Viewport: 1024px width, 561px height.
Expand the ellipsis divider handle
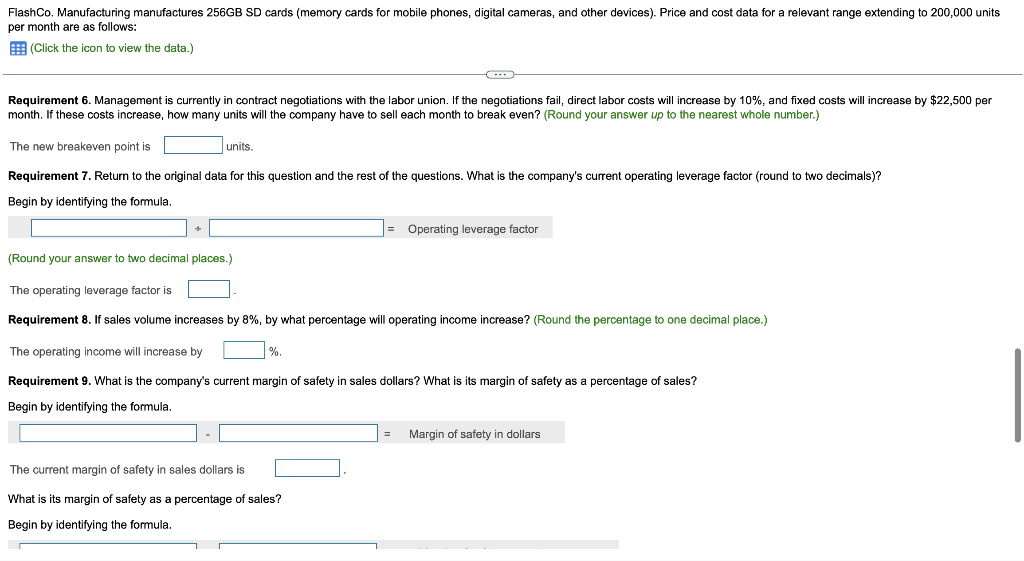pyautogui.click(x=500, y=74)
